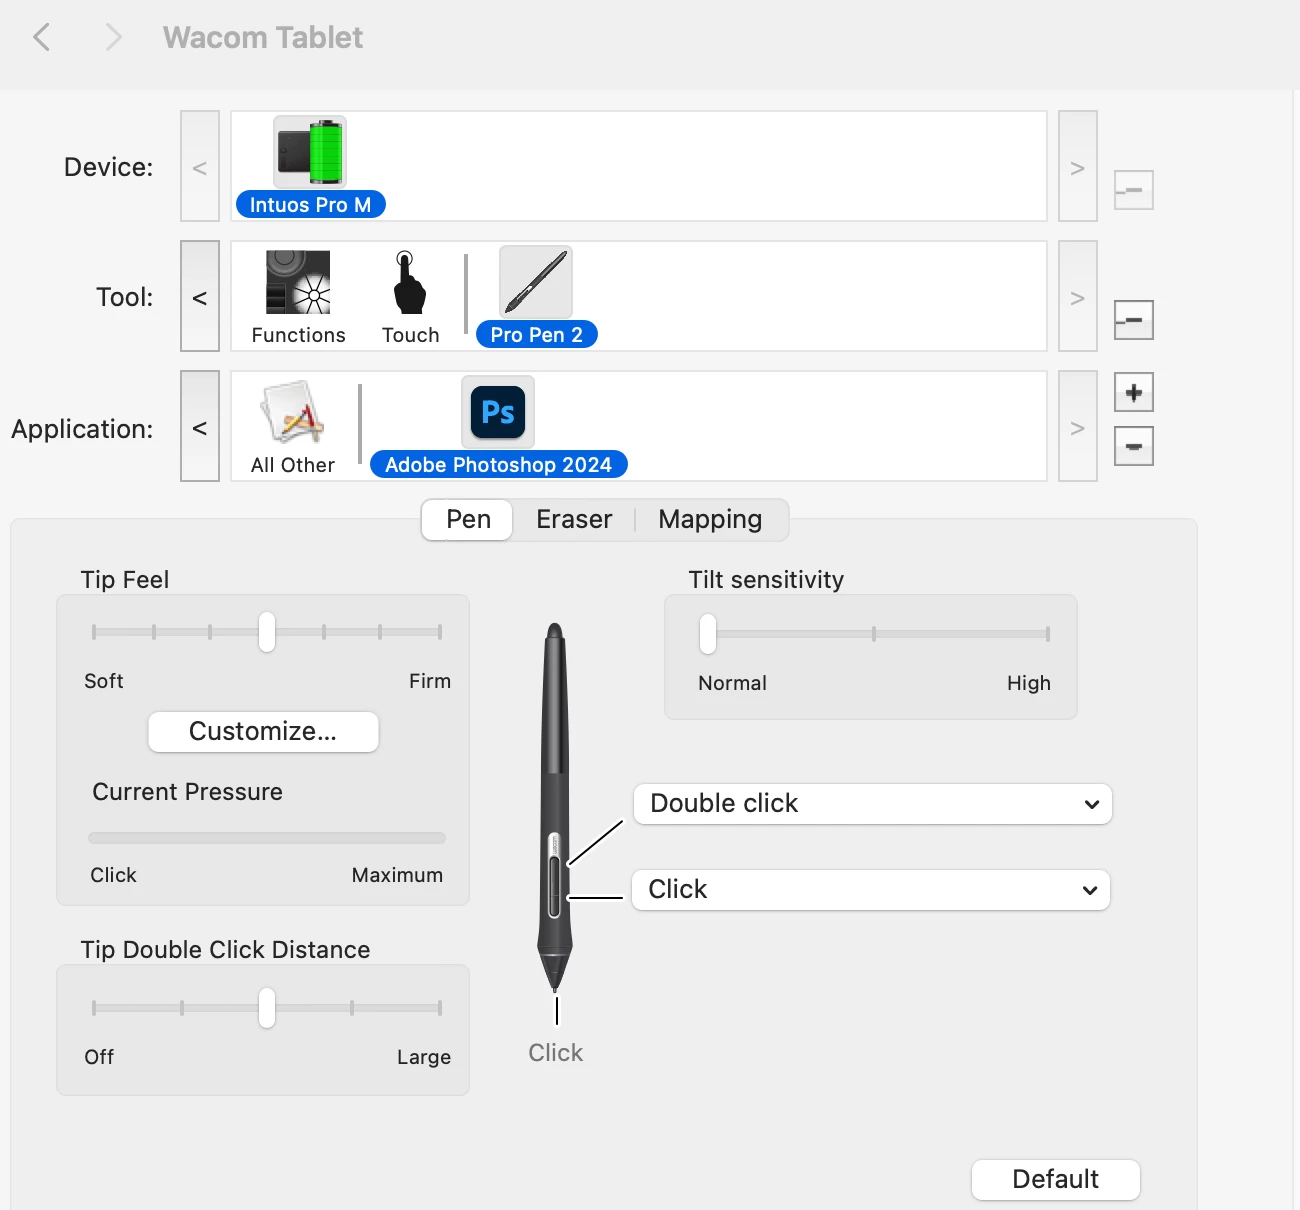This screenshot has width=1300, height=1210.
Task: Click the Intuos Pro M label
Action: (310, 205)
